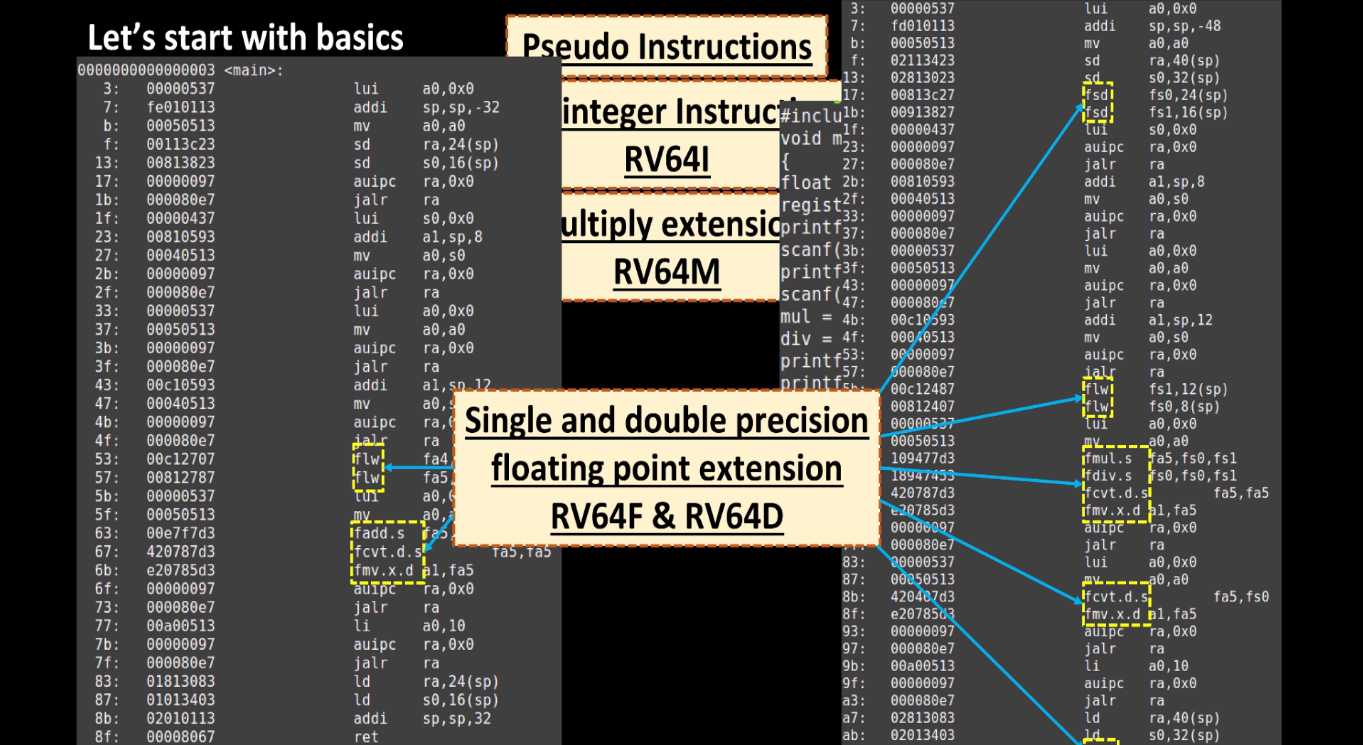The width and height of the screenshot is (1363, 745).
Task: Select the "ld ra,24(sp)" instruction row
Action: [x=300, y=682]
